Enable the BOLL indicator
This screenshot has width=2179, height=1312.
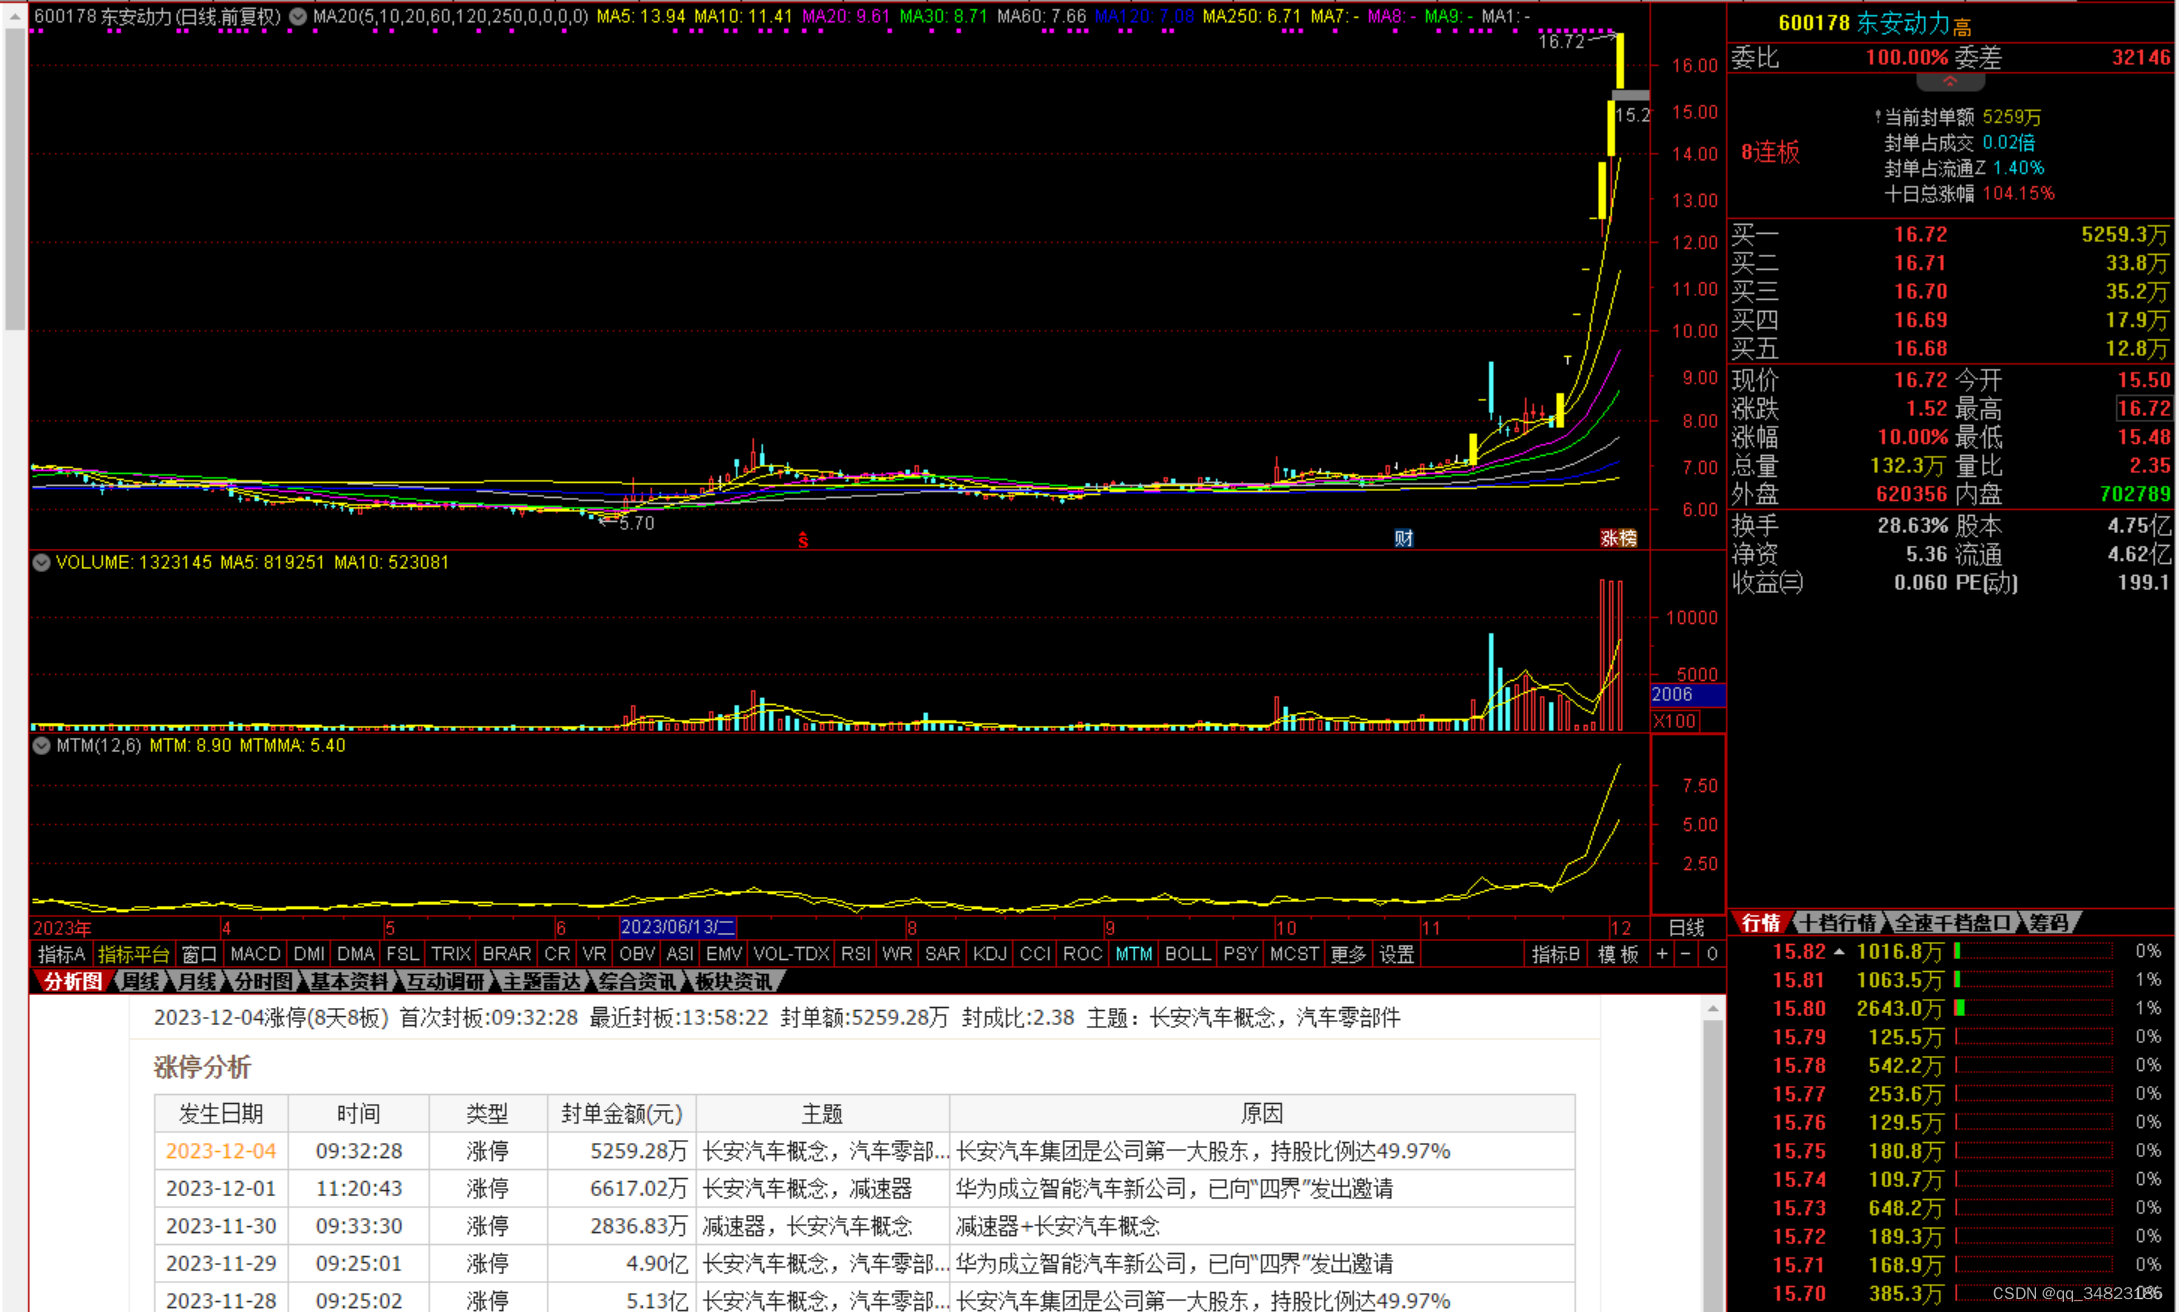(1187, 954)
